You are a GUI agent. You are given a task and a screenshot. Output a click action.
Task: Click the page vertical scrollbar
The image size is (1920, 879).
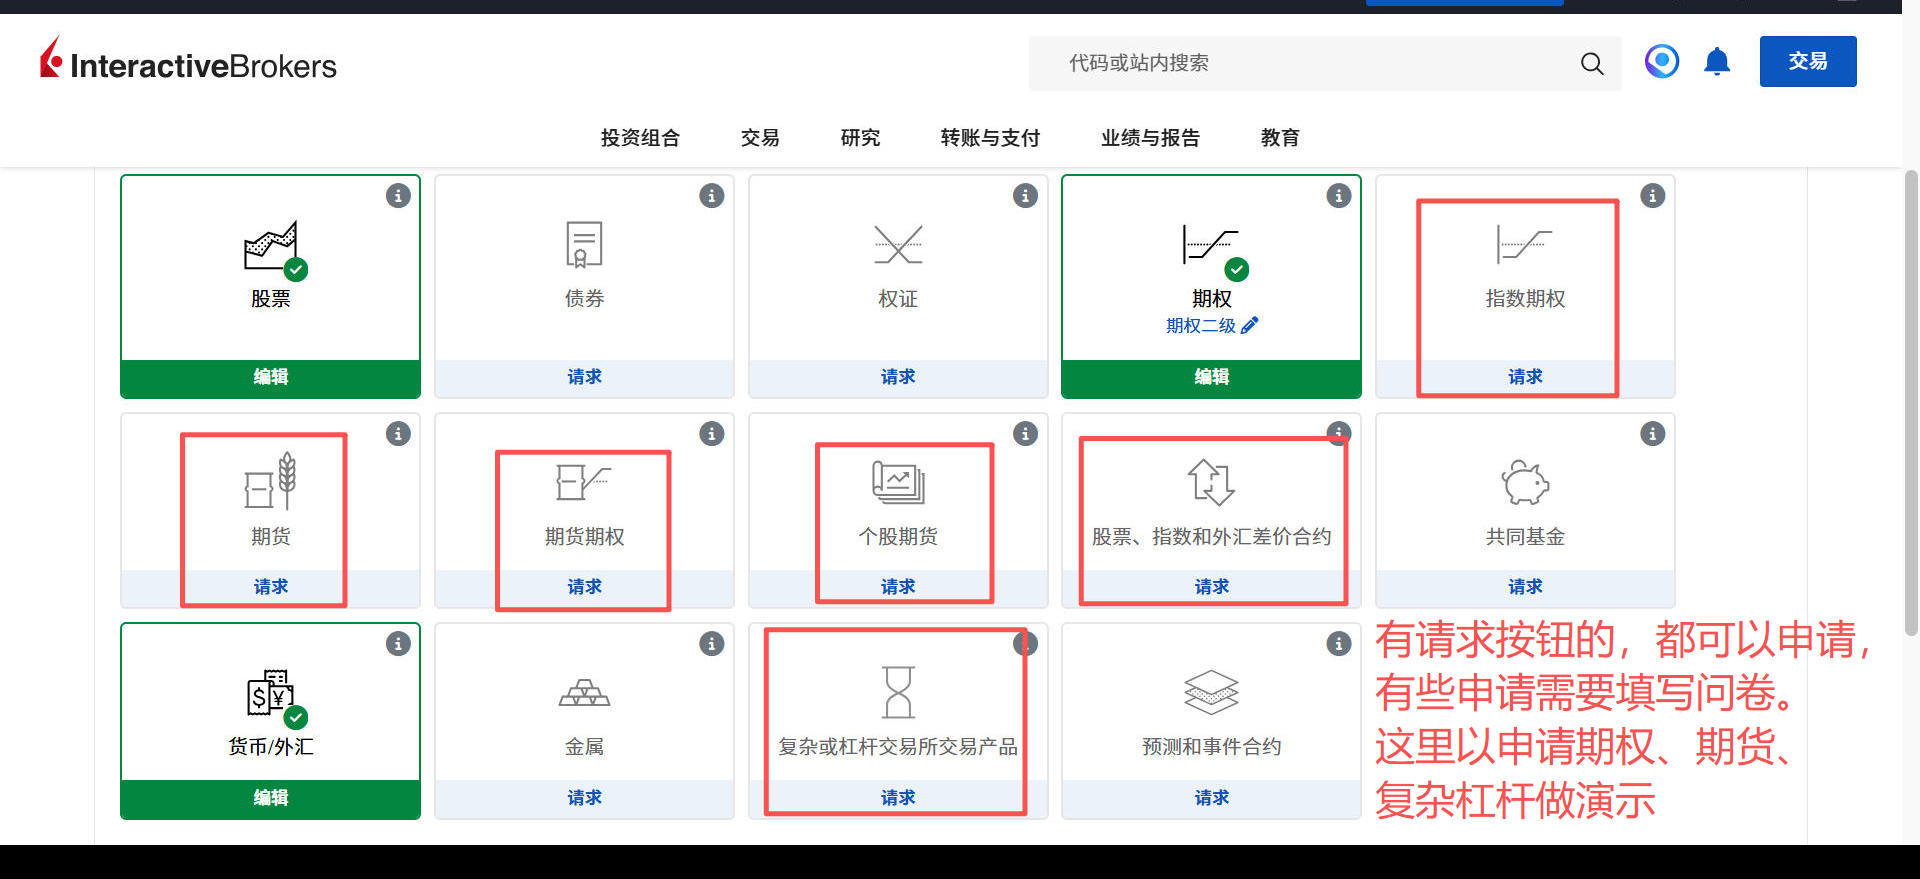click(x=1911, y=400)
